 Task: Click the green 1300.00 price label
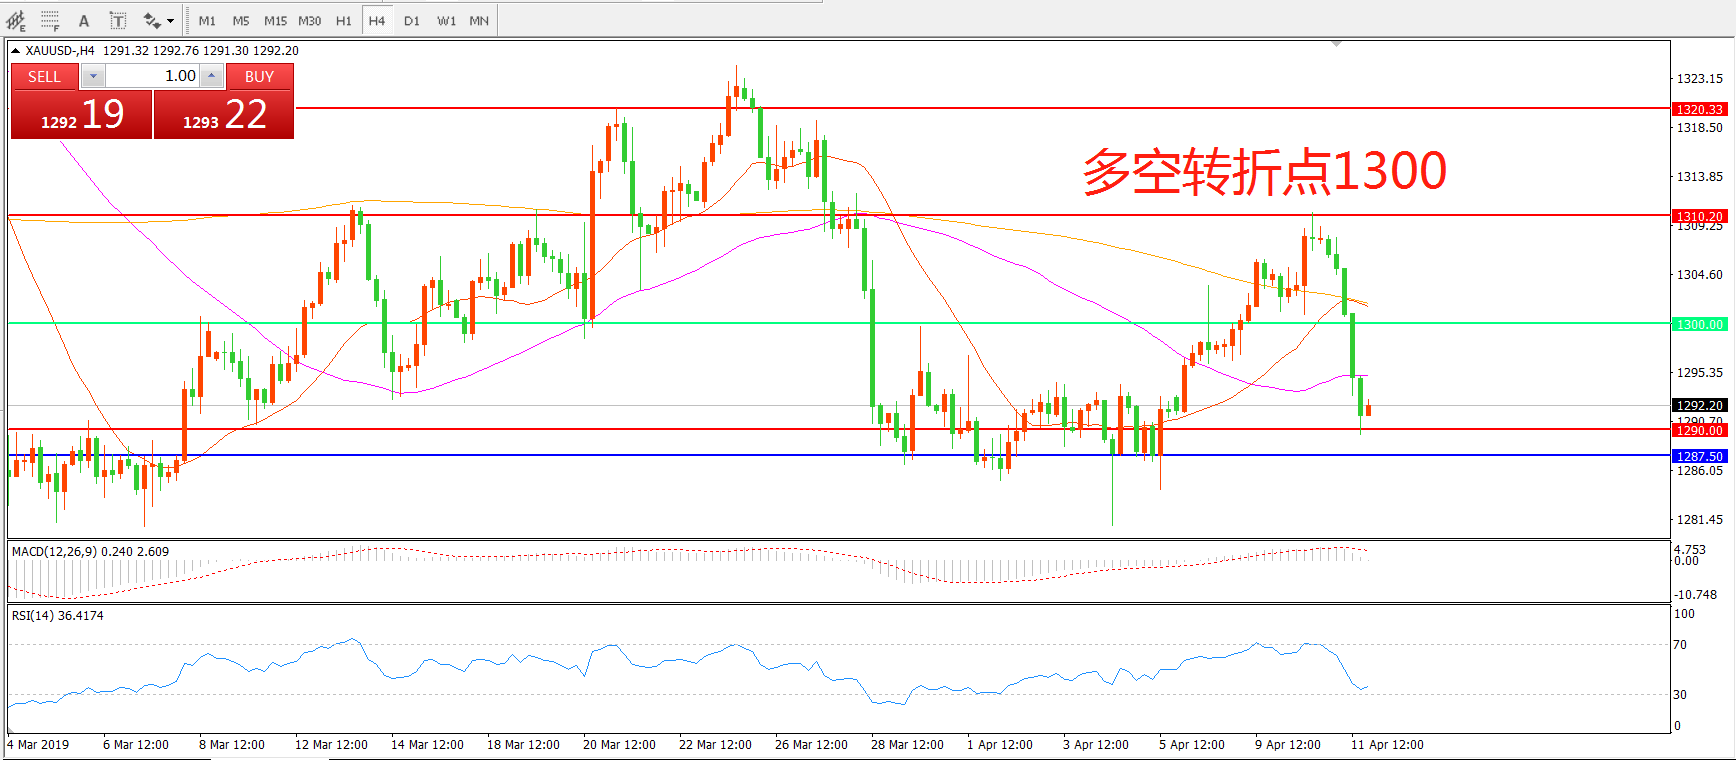[1699, 324]
